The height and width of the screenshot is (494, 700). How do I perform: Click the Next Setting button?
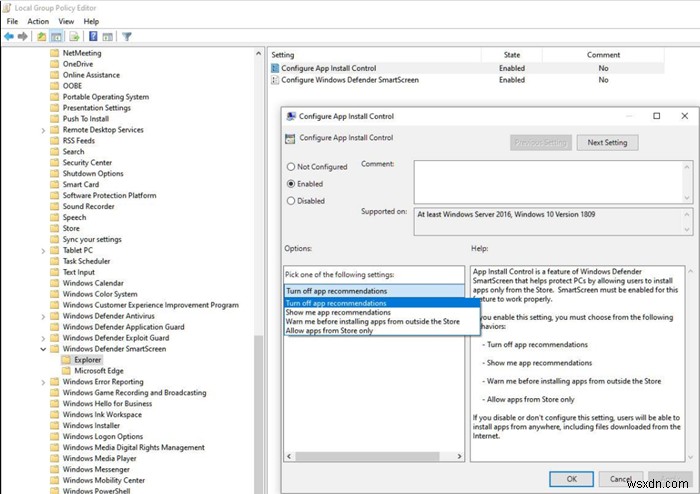pos(607,142)
